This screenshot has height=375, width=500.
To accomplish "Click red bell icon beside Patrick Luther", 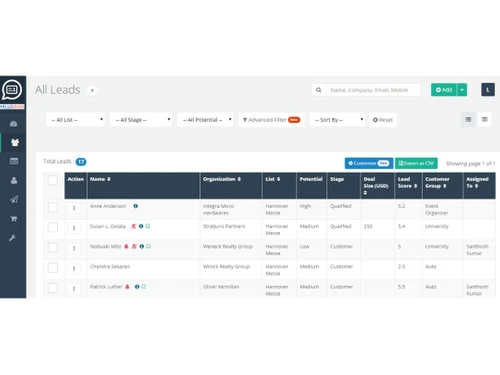I will pos(127,287).
